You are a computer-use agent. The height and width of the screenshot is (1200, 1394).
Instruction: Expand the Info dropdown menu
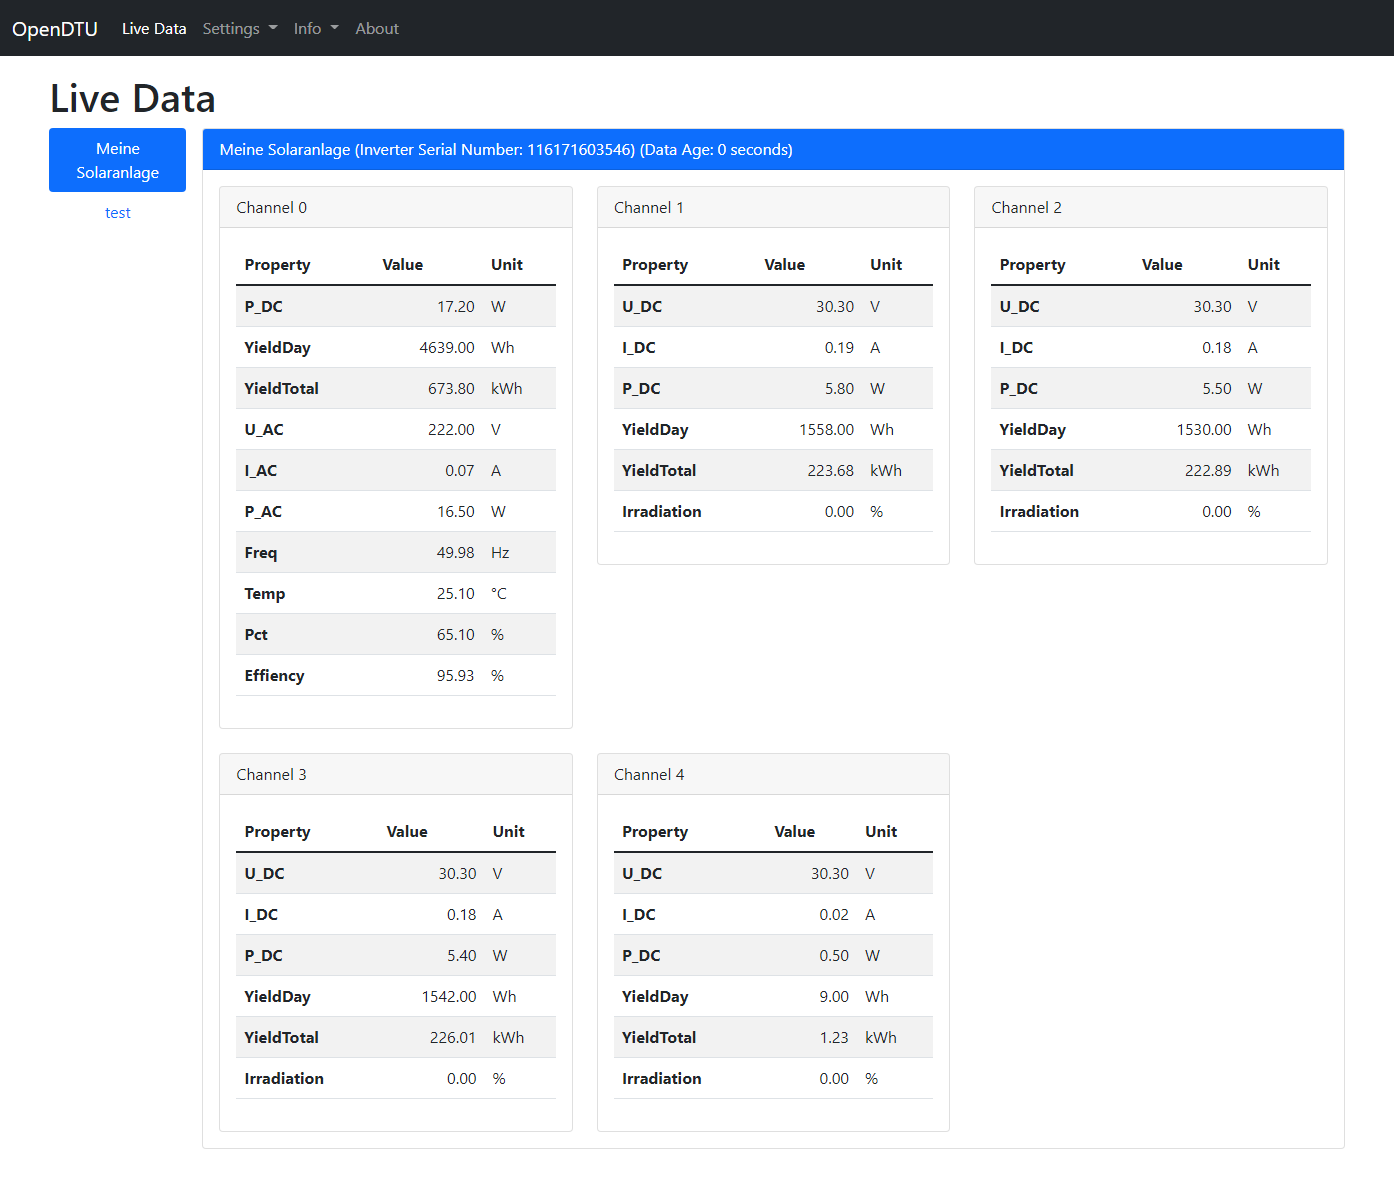coord(315,29)
